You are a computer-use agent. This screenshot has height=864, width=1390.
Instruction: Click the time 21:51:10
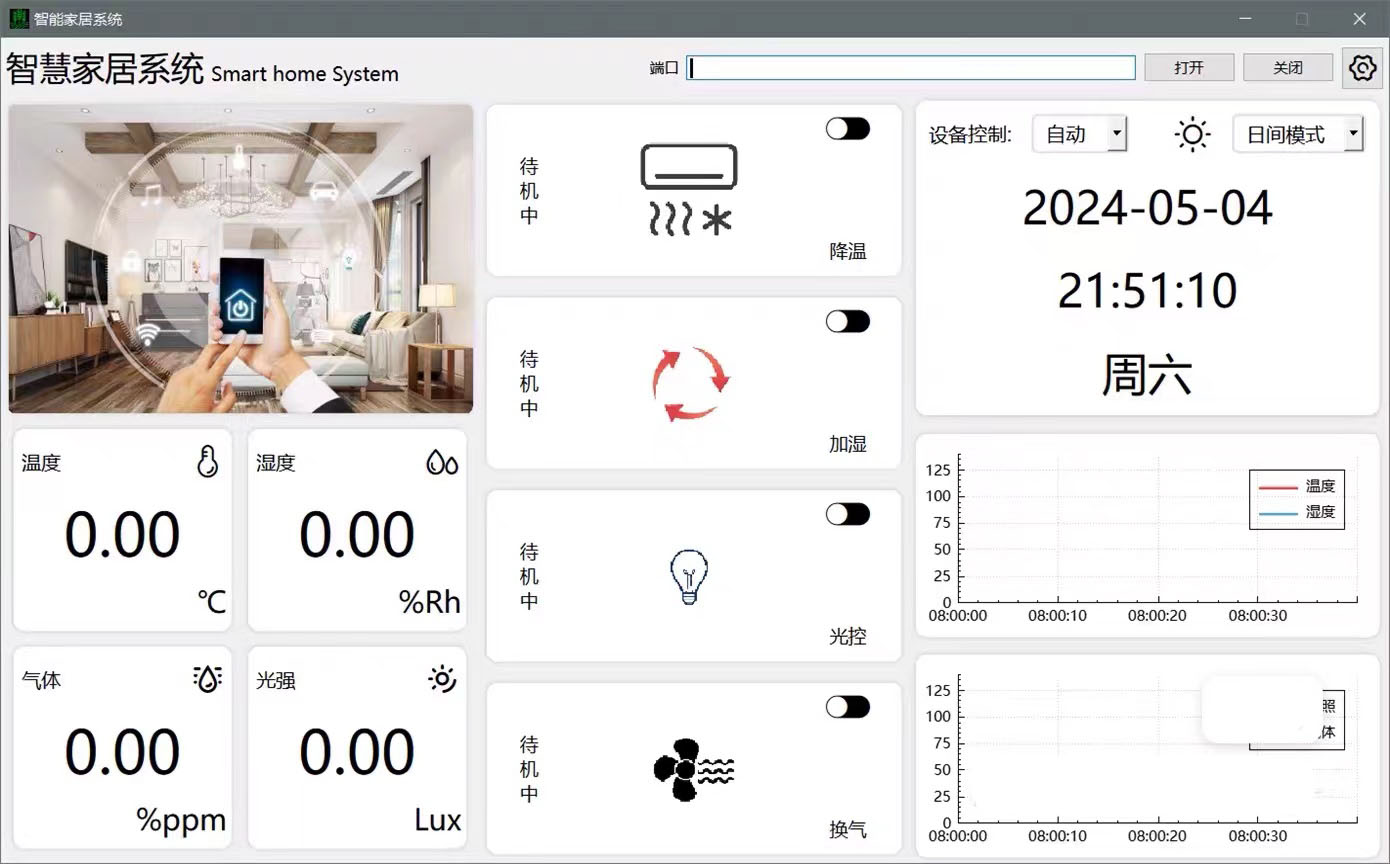coord(1147,290)
